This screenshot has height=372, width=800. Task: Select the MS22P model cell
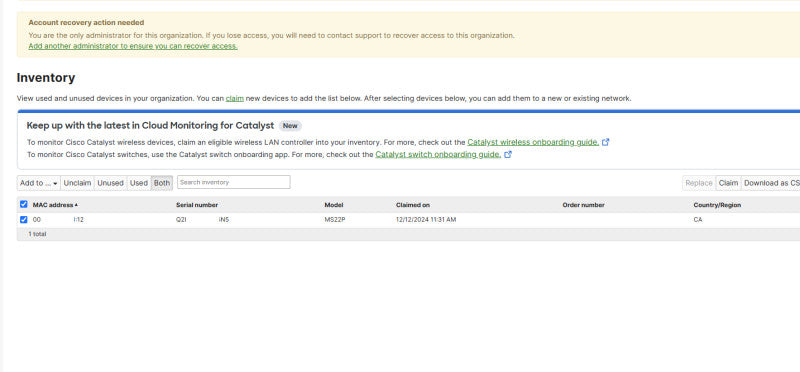click(x=335, y=220)
